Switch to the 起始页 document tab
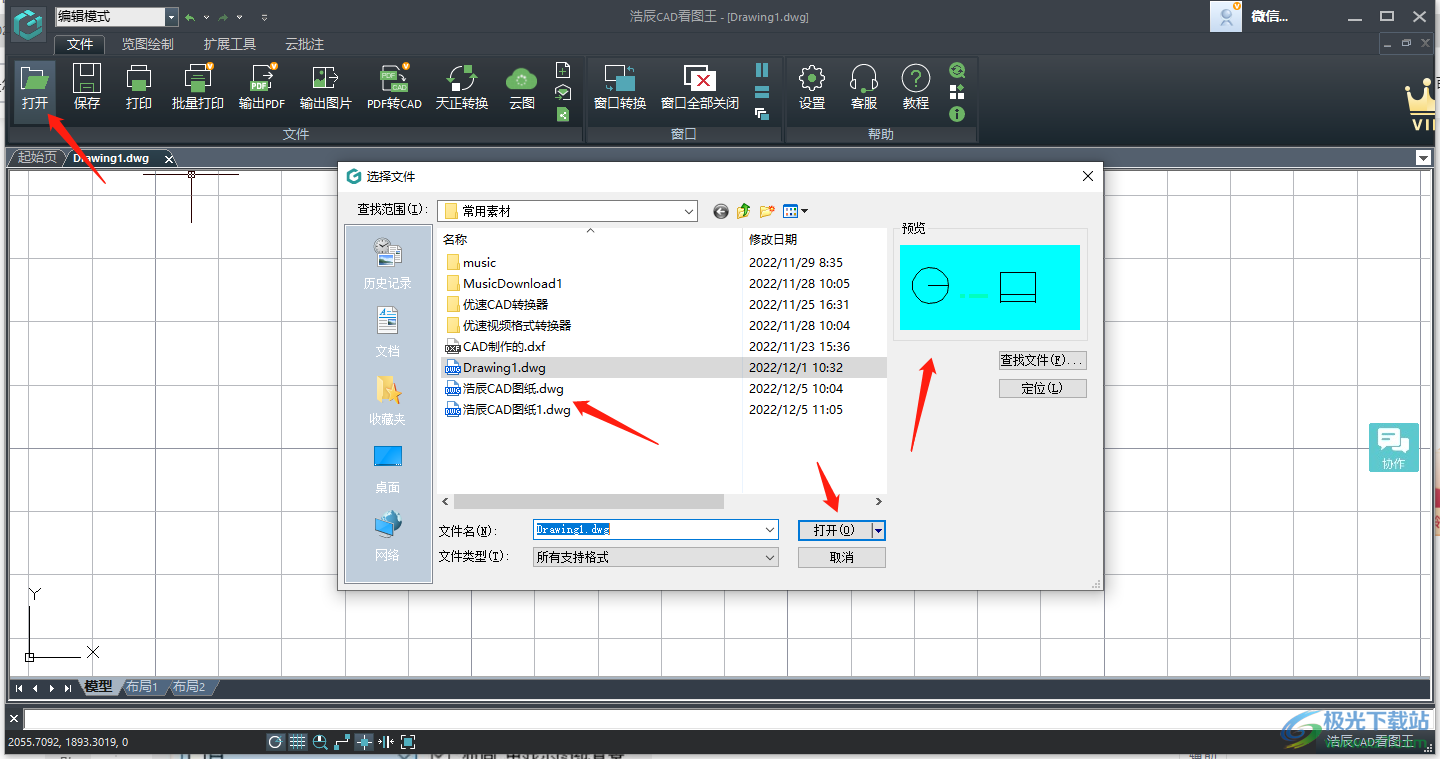Viewport: 1440px width, 759px height. pos(37,158)
